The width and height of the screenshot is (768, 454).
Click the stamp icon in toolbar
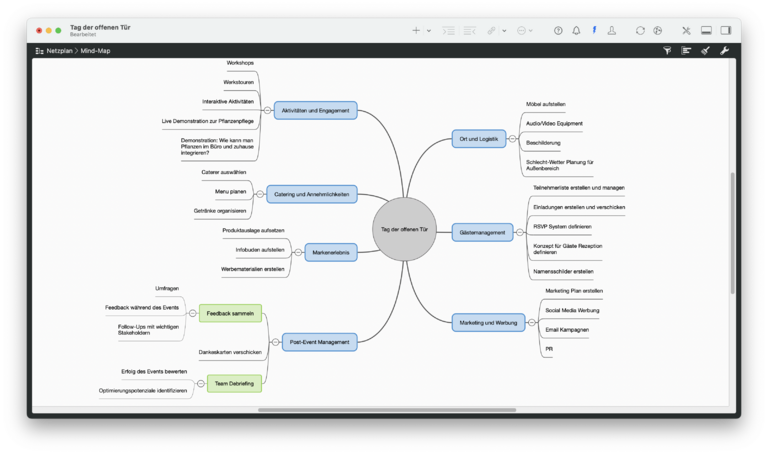[x=612, y=30]
